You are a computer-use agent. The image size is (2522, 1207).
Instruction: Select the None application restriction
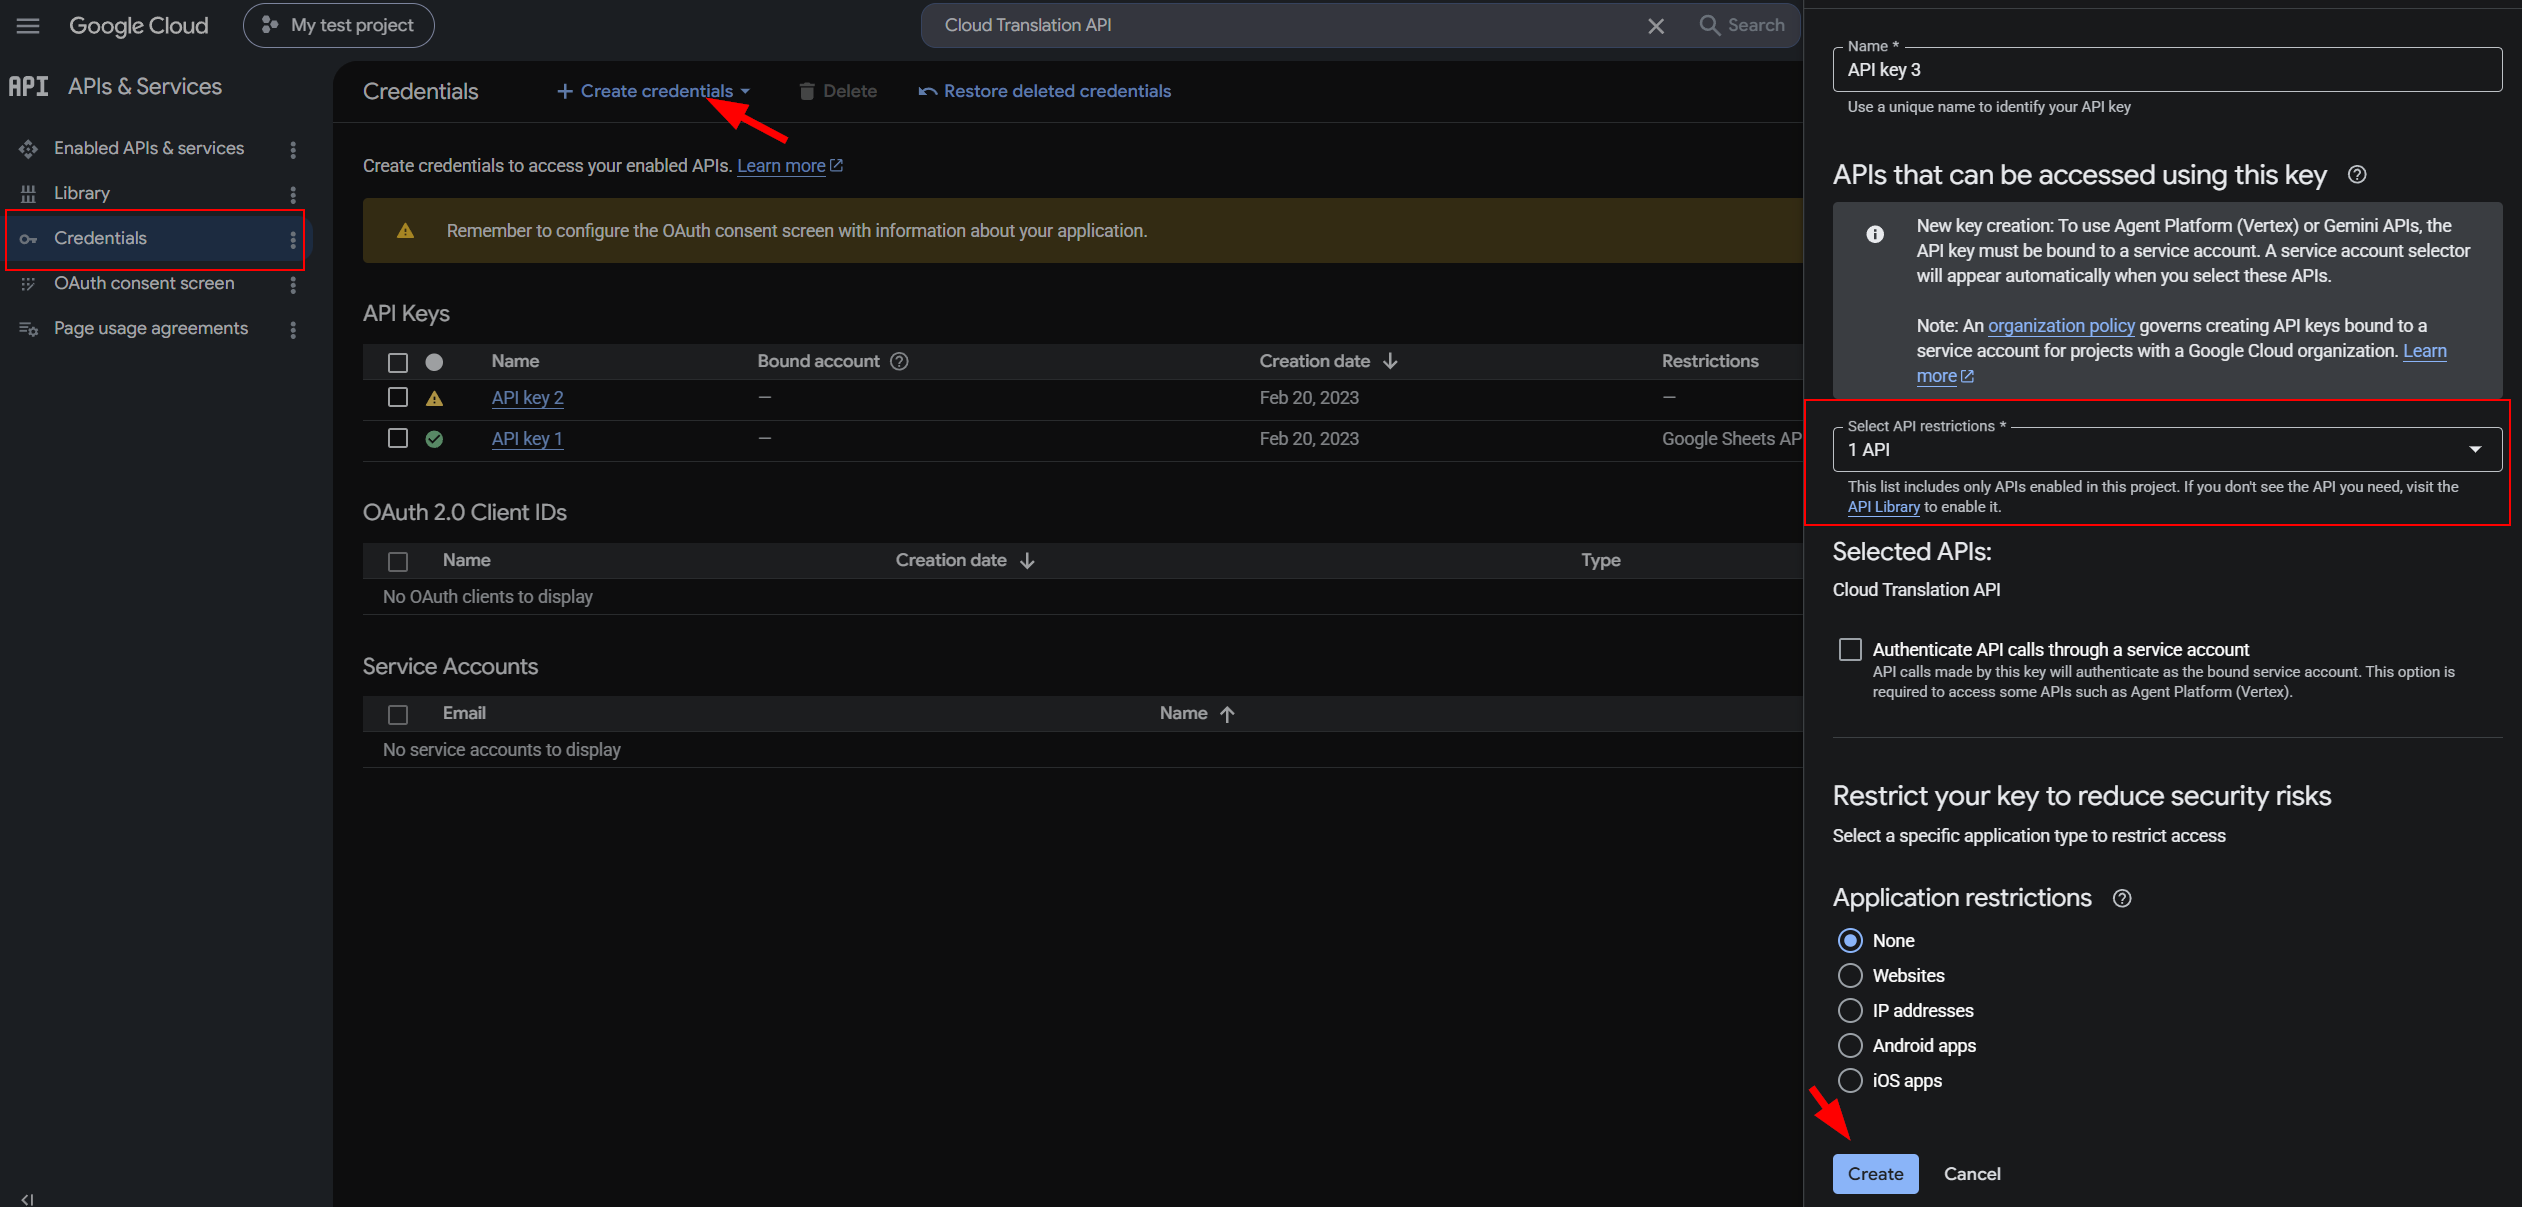click(x=1850, y=941)
